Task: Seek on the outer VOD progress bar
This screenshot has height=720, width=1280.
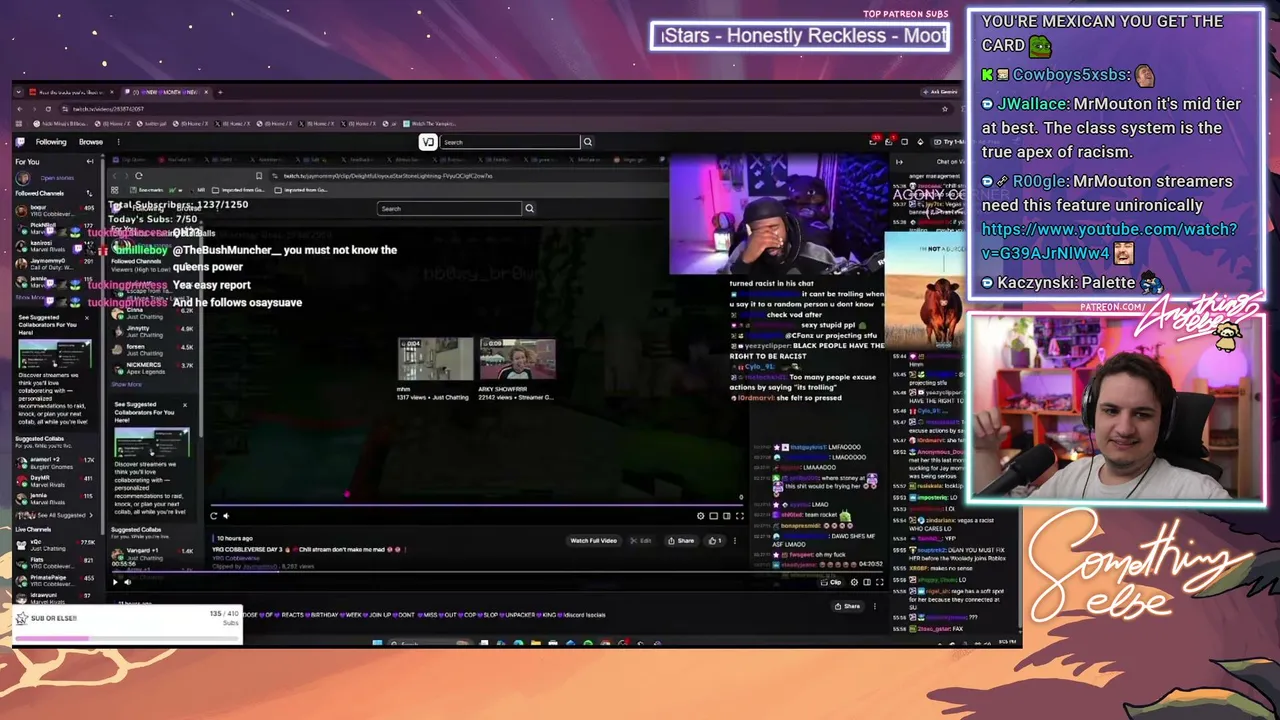Action: [x=496, y=573]
